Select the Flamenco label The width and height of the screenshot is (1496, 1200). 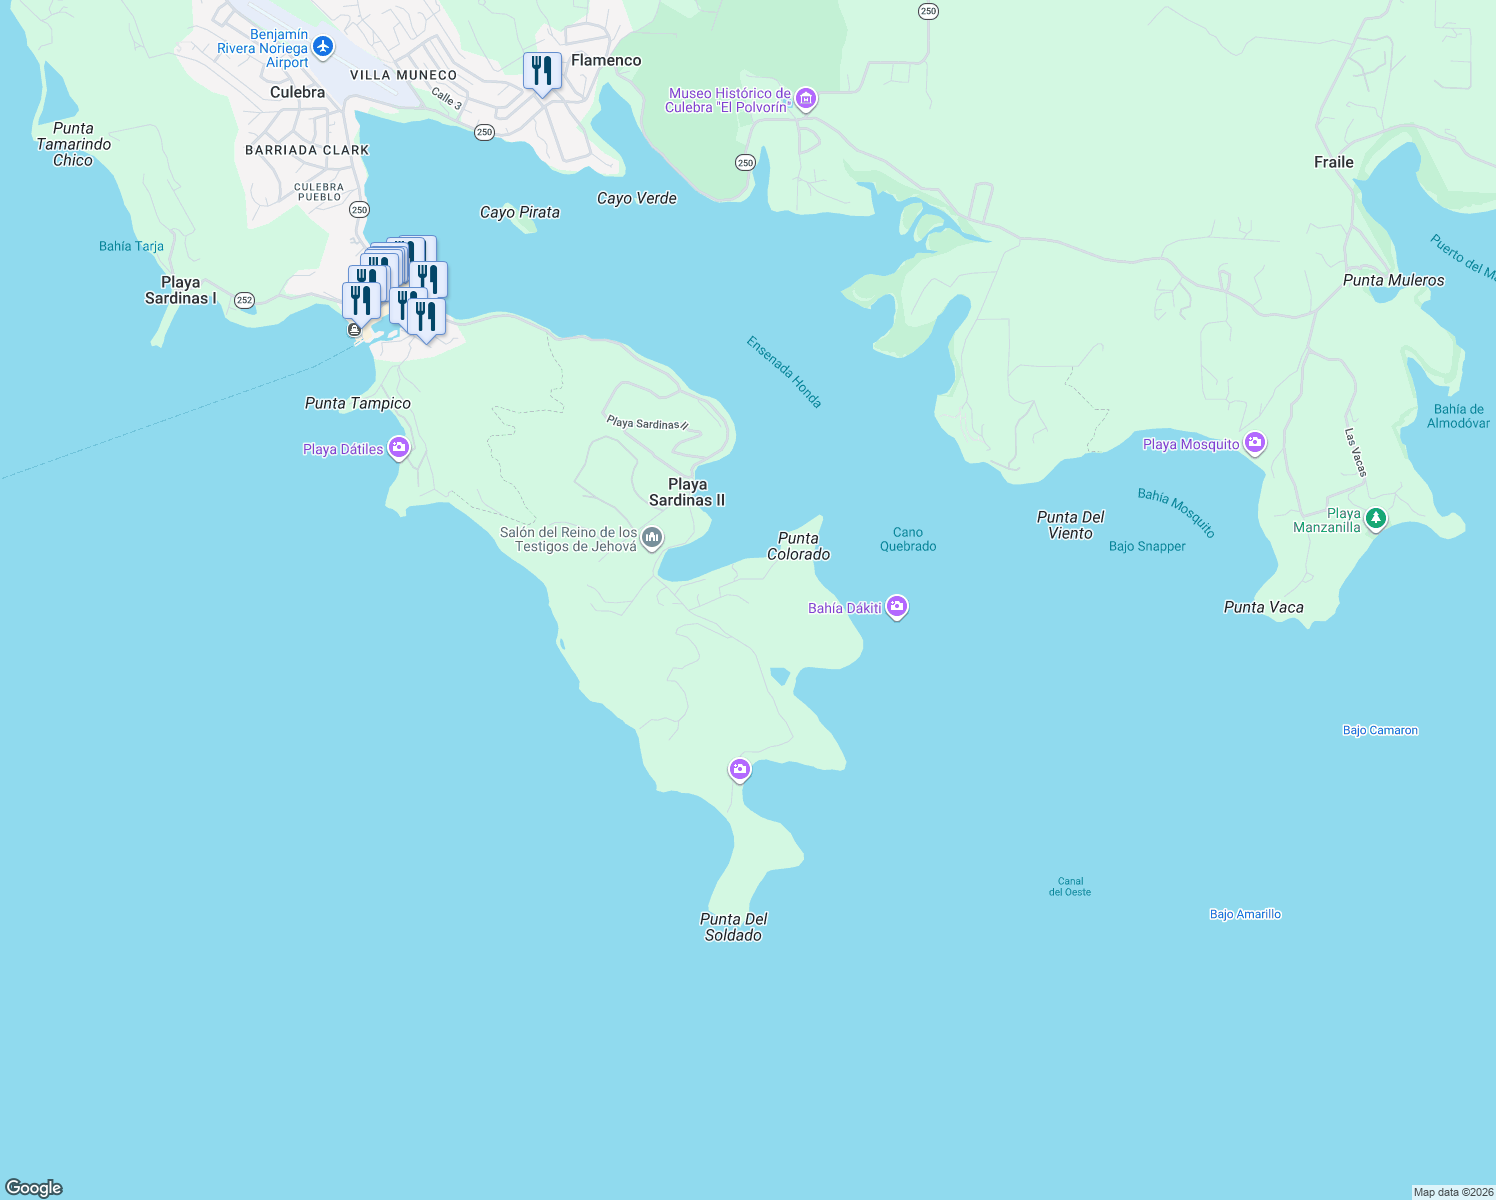[x=606, y=60]
